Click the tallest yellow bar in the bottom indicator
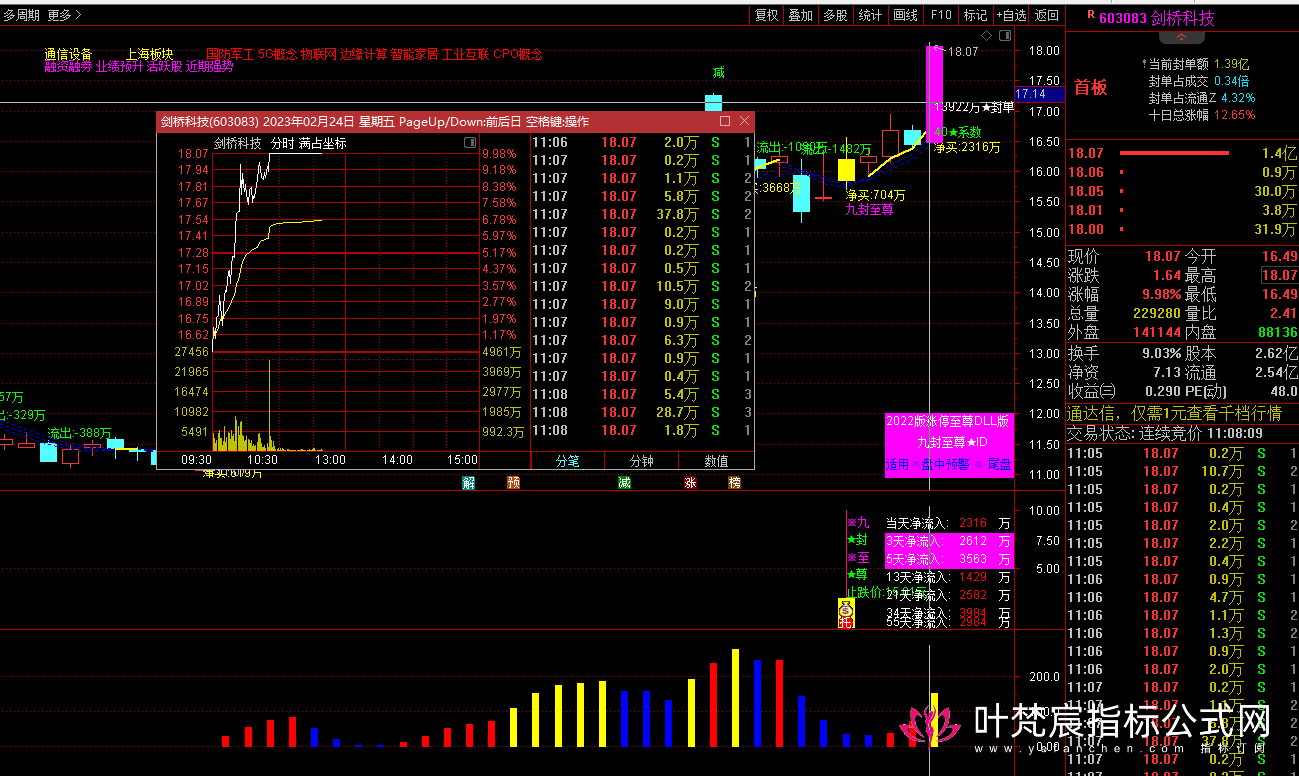This screenshot has width=1299, height=776. point(735,698)
